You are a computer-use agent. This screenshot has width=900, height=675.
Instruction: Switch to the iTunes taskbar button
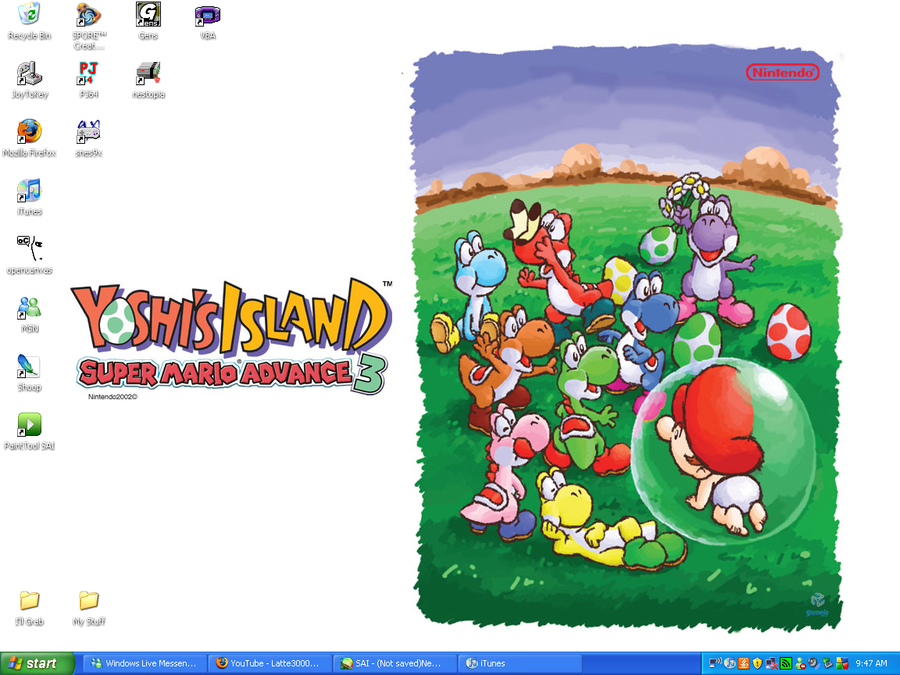pos(519,664)
